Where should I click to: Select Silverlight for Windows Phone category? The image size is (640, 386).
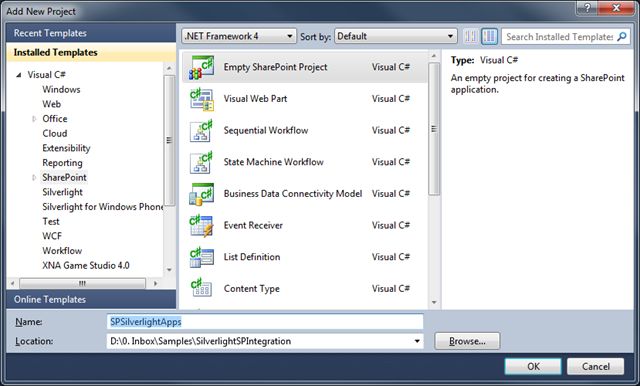(x=102, y=207)
